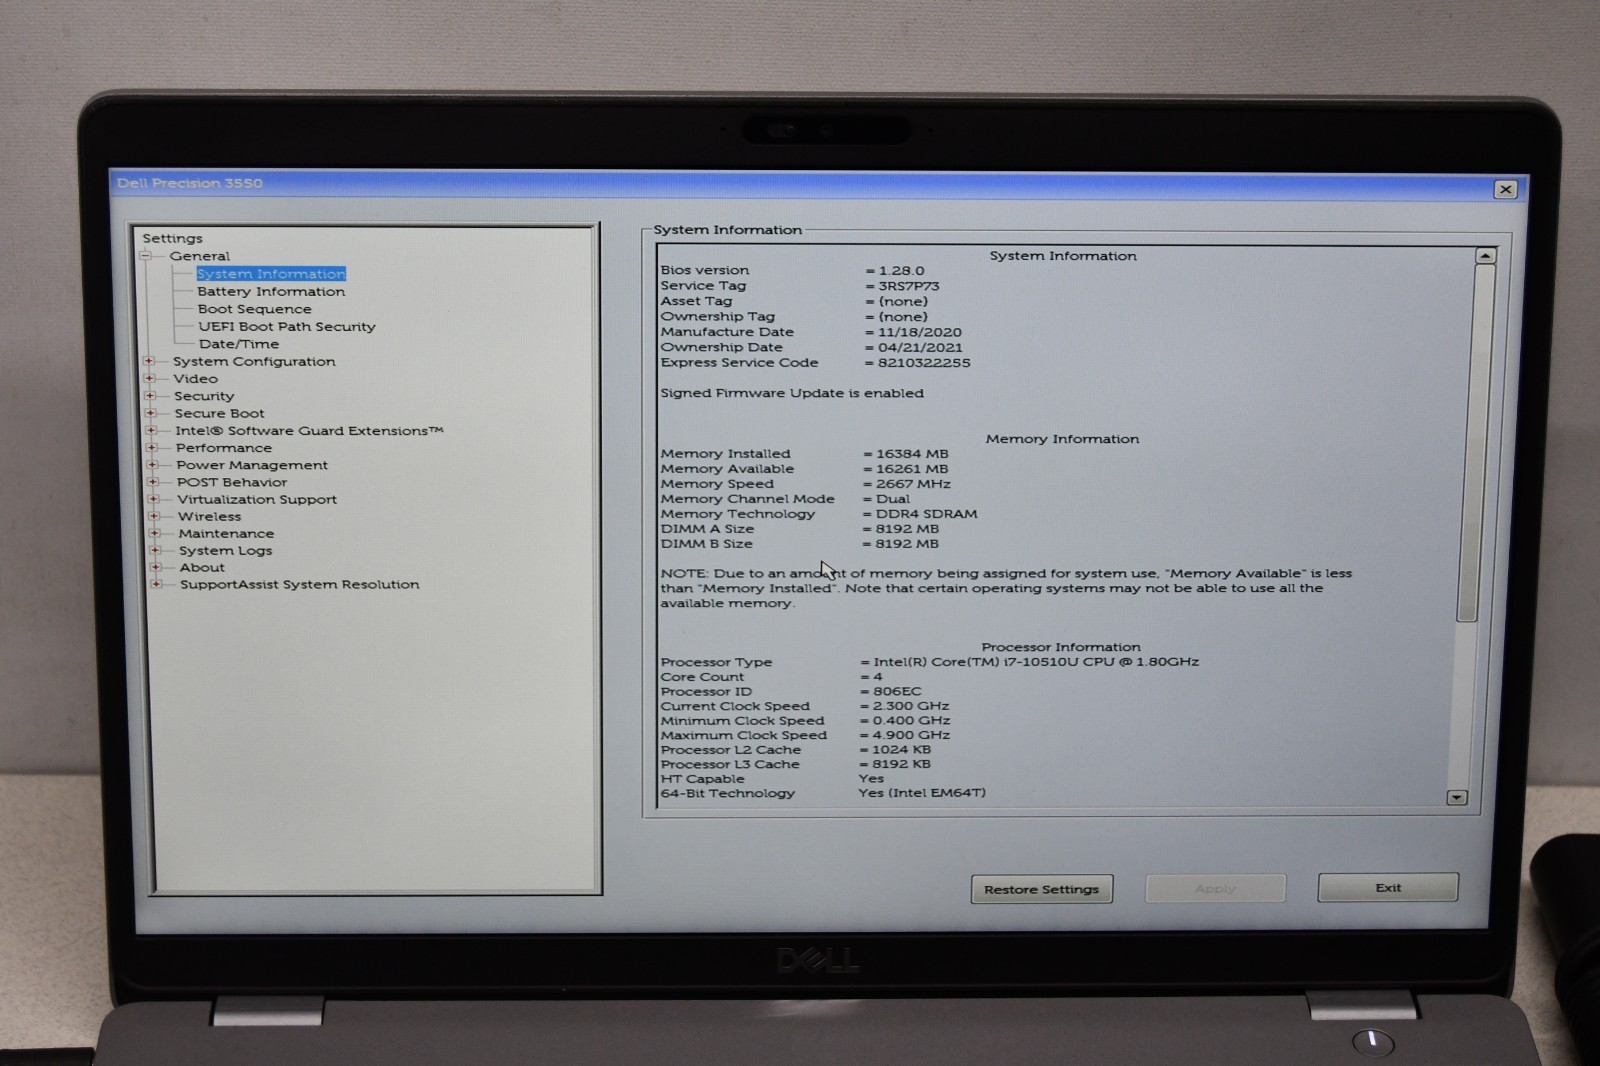
Task: Click the greyed Apply button
Action: [1215, 888]
